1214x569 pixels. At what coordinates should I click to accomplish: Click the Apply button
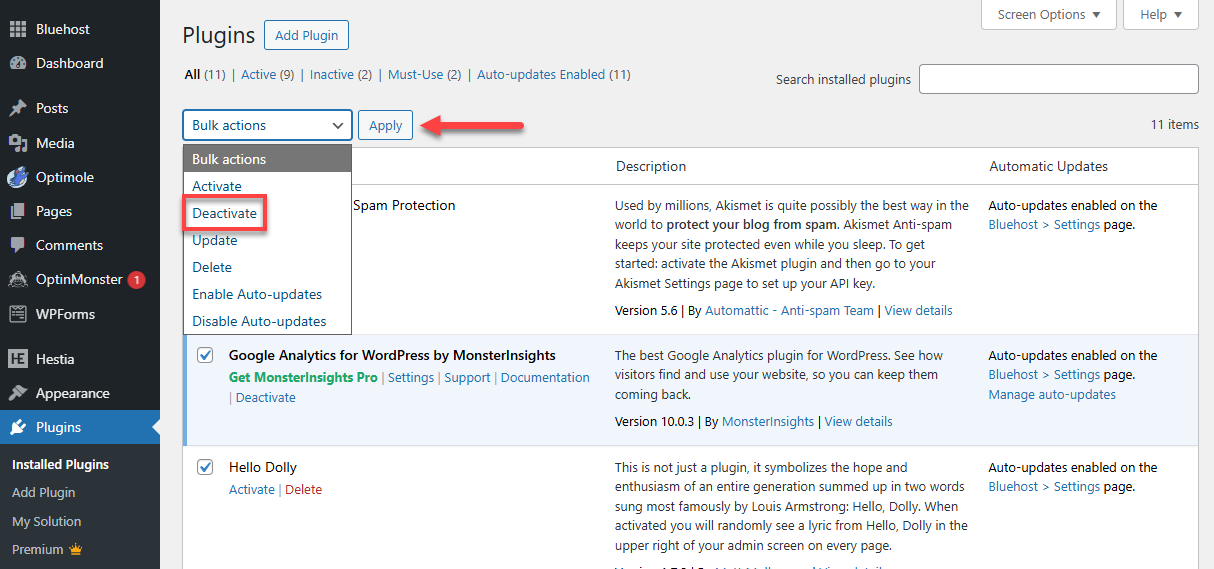tap(385, 125)
